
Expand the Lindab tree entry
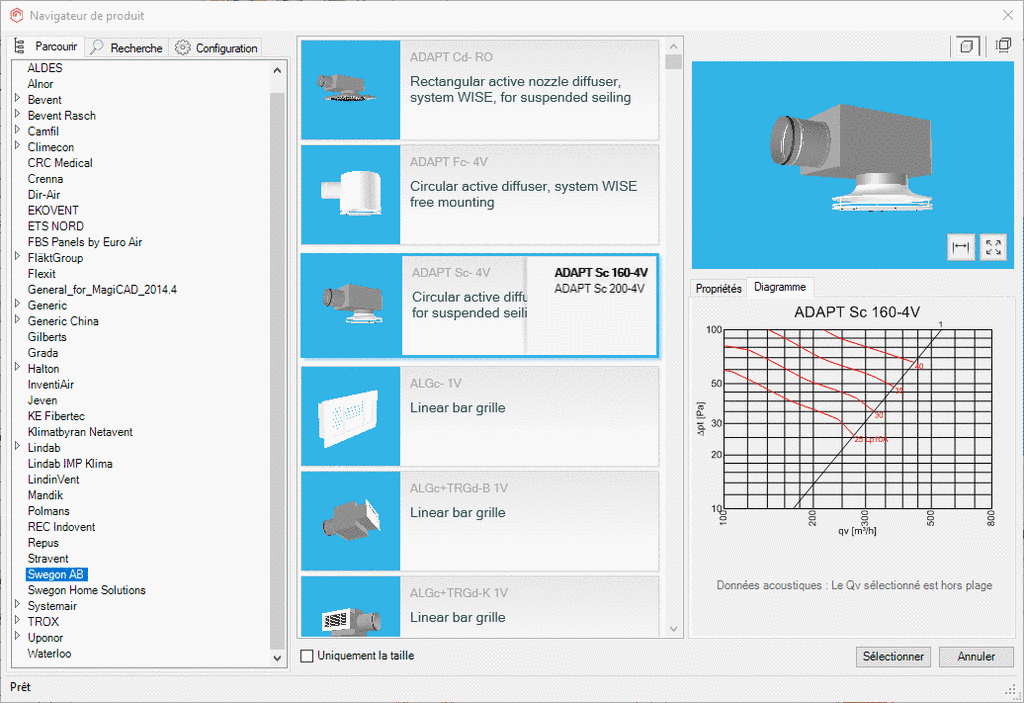click(17, 448)
